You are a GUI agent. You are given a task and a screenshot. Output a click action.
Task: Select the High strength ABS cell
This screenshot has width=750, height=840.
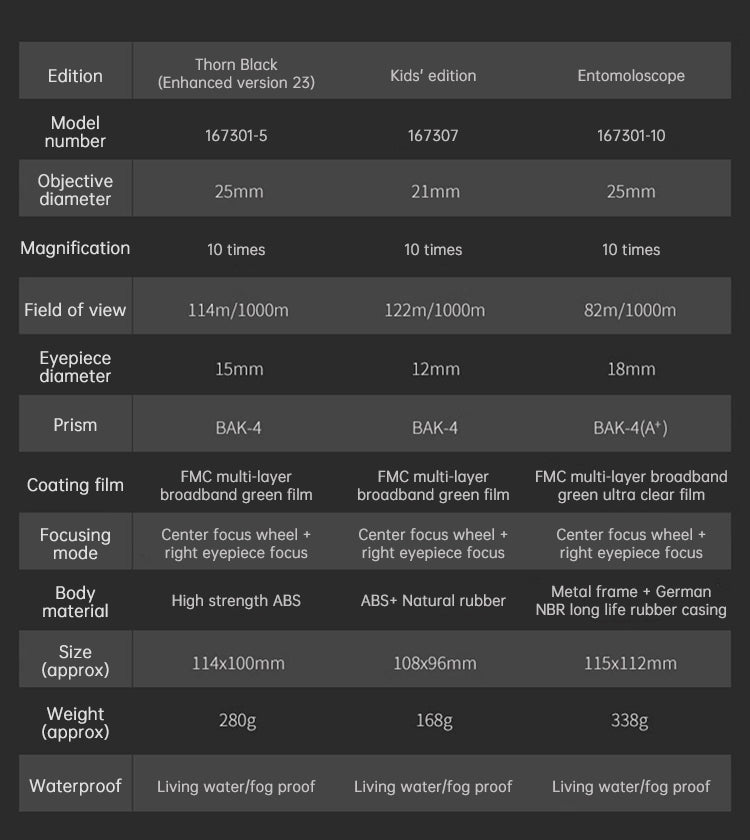pyautogui.click(x=236, y=601)
